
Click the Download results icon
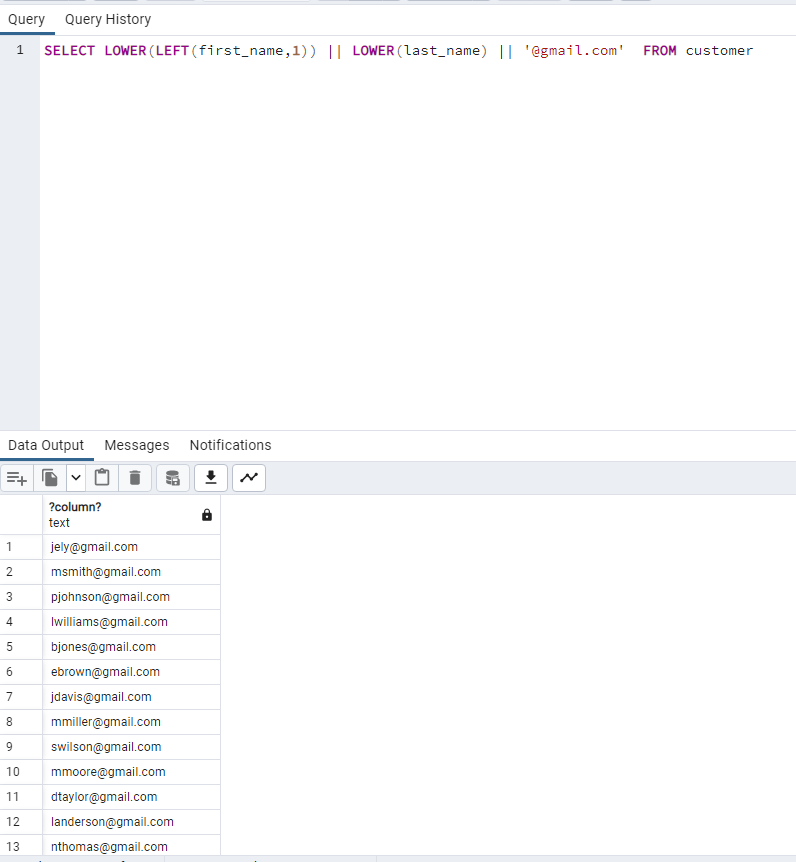coord(211,478)
